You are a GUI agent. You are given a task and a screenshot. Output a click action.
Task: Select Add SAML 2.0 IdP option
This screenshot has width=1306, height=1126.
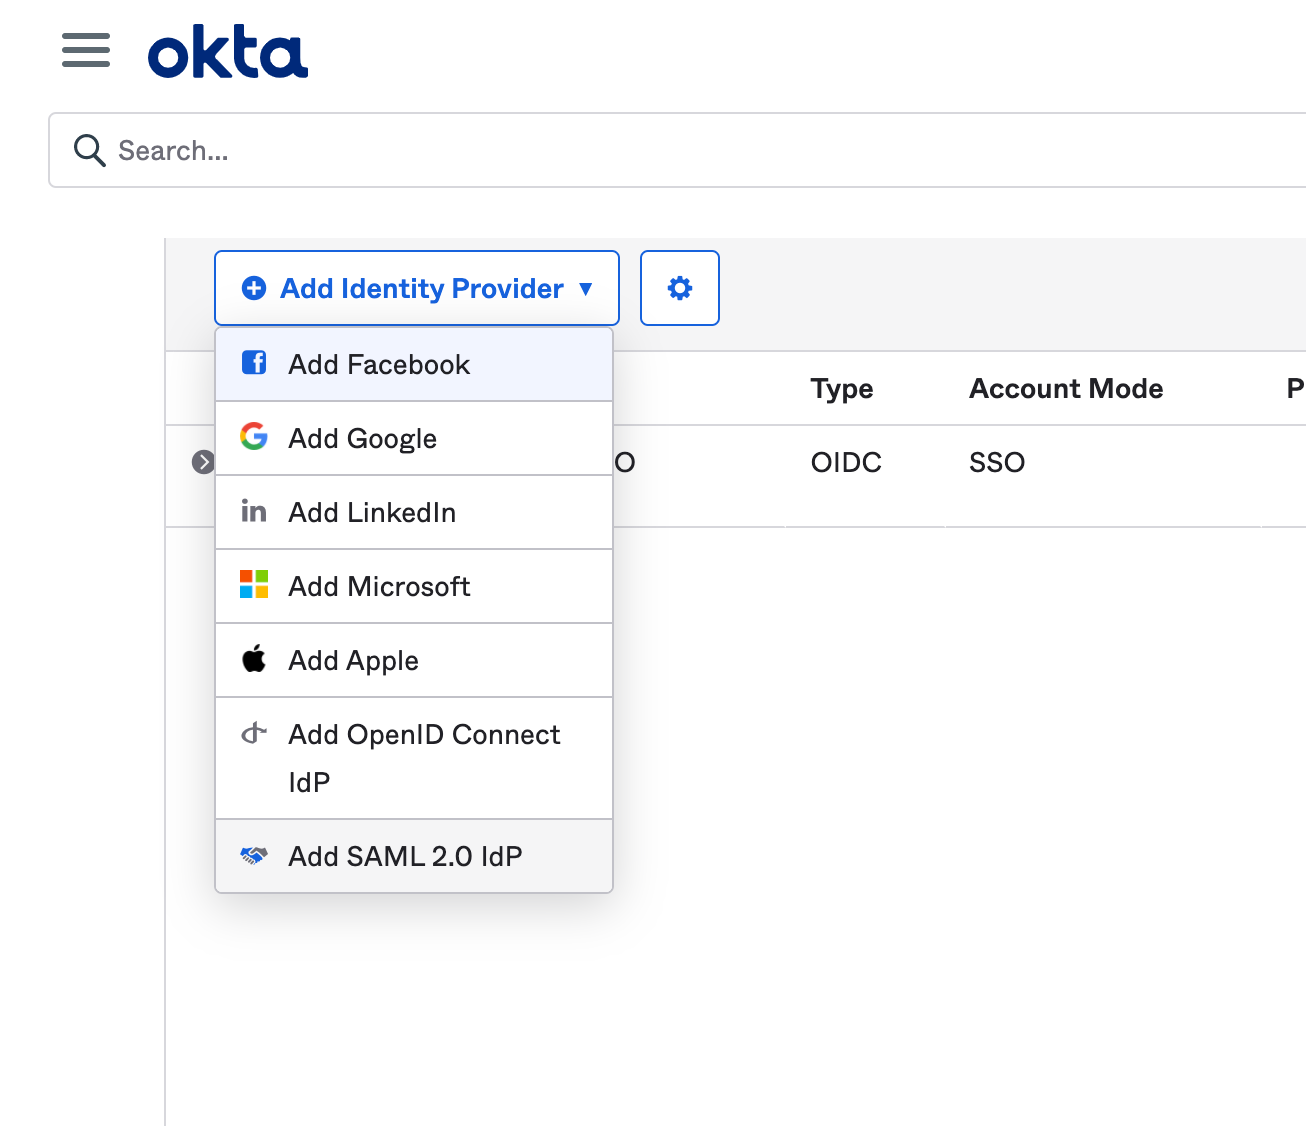414,857
